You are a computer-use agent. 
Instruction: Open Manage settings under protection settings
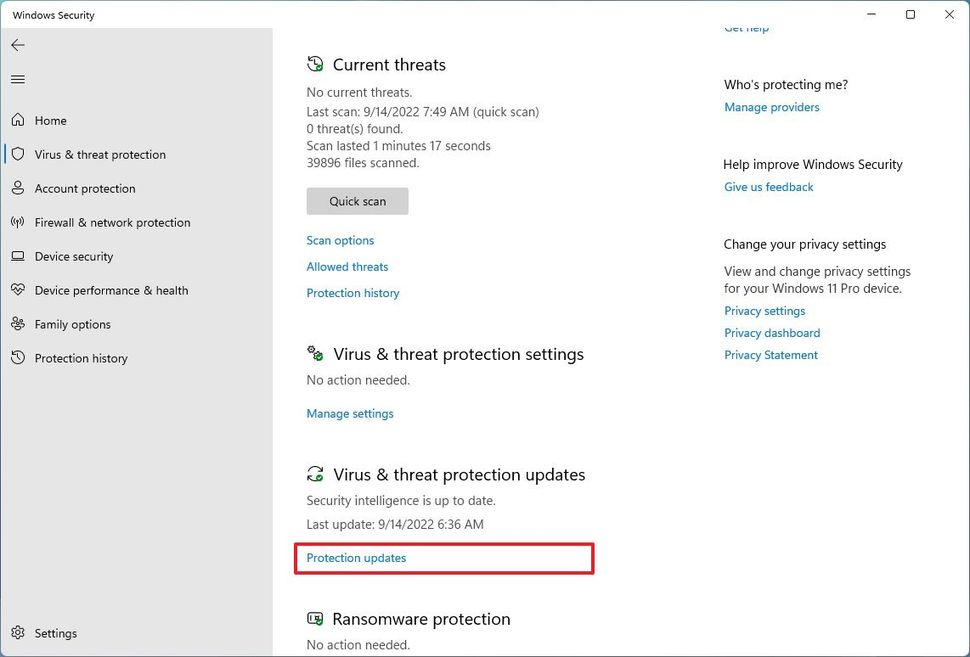(x=350, y=413)
